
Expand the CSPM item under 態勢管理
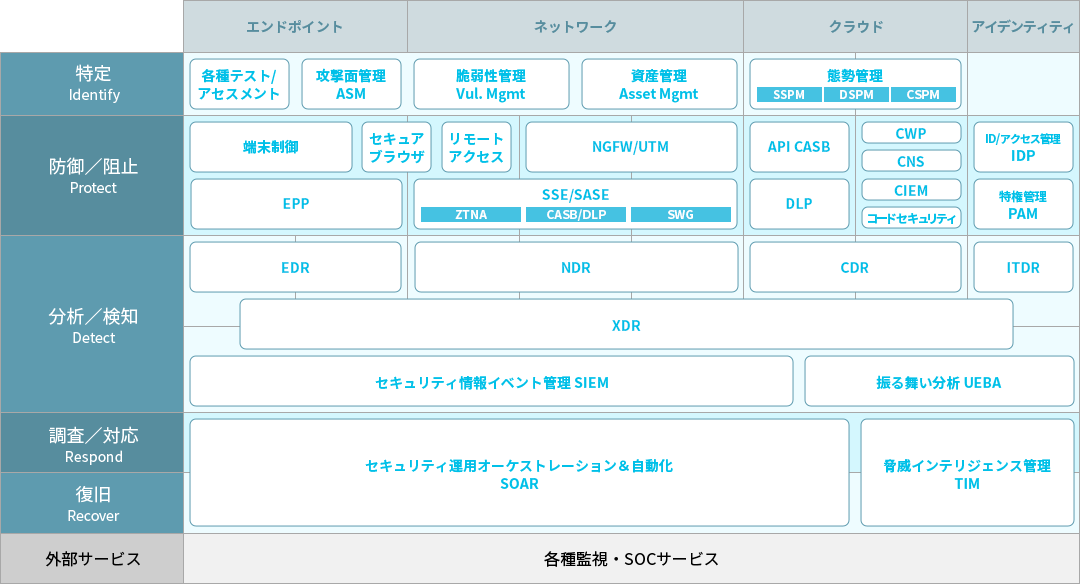(922, 95)
